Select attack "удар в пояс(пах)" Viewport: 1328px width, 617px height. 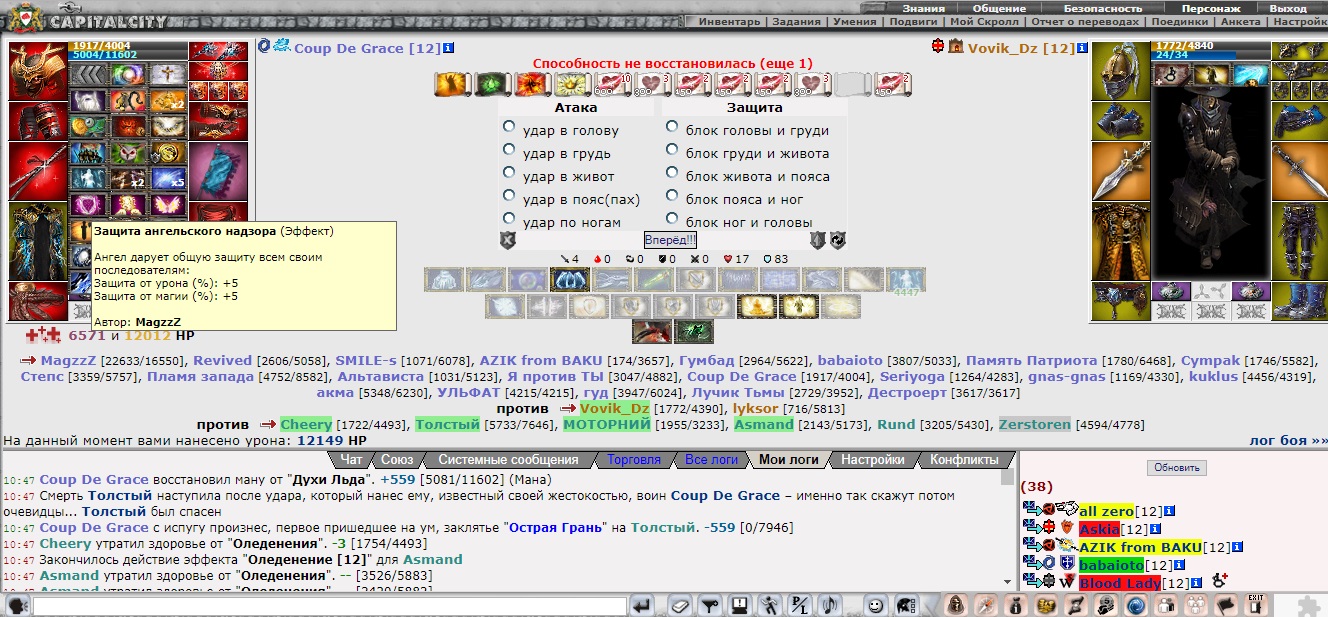tap(510, 196)
